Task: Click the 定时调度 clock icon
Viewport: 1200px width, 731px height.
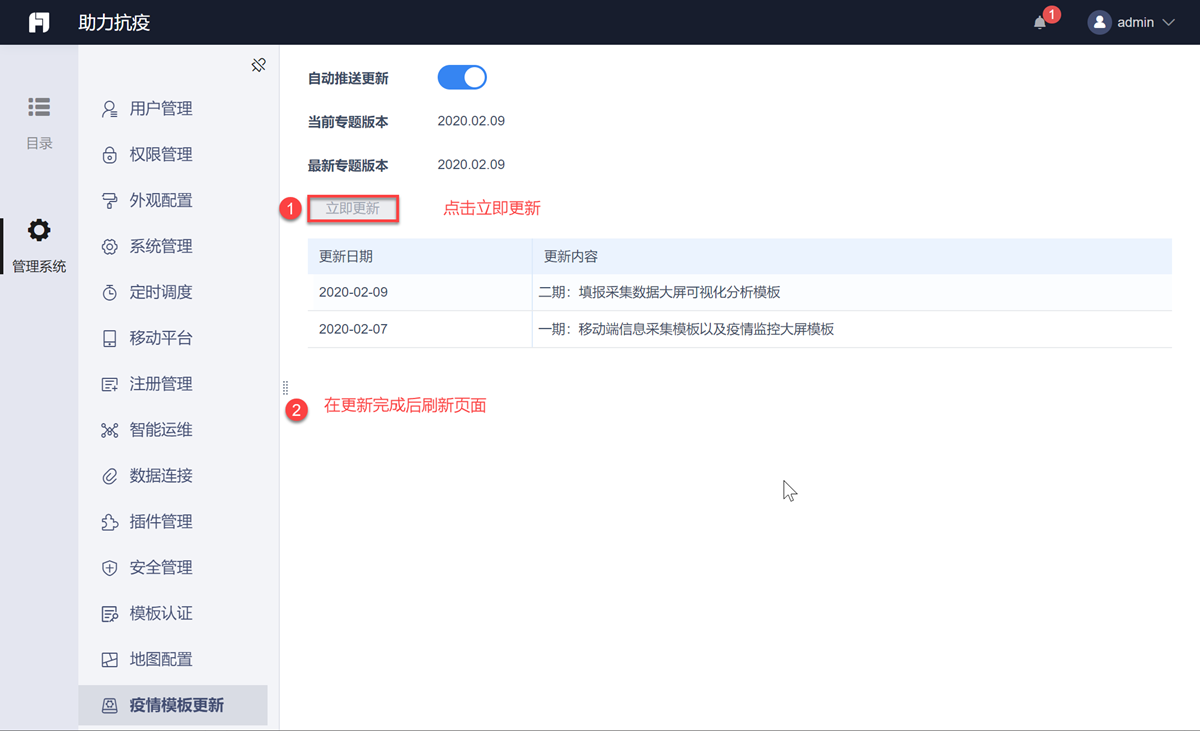Action: (110, 293)
